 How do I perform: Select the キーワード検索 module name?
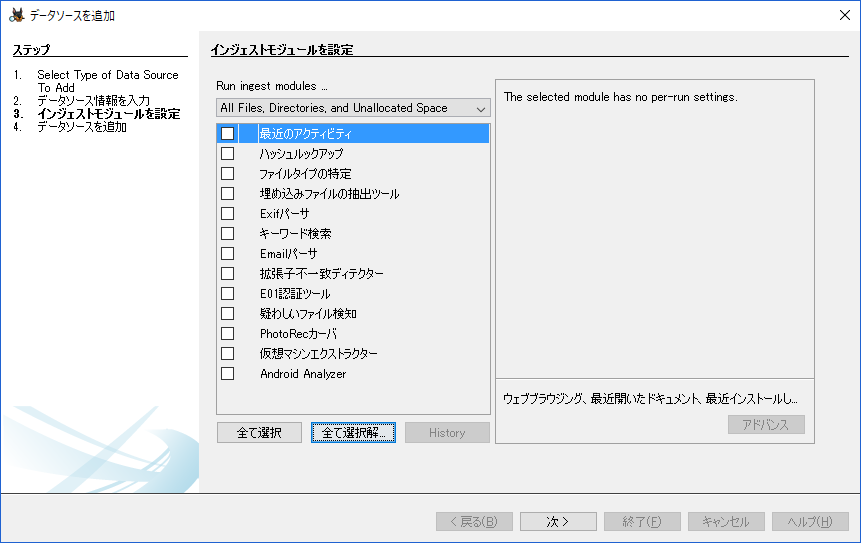[295, 234]
